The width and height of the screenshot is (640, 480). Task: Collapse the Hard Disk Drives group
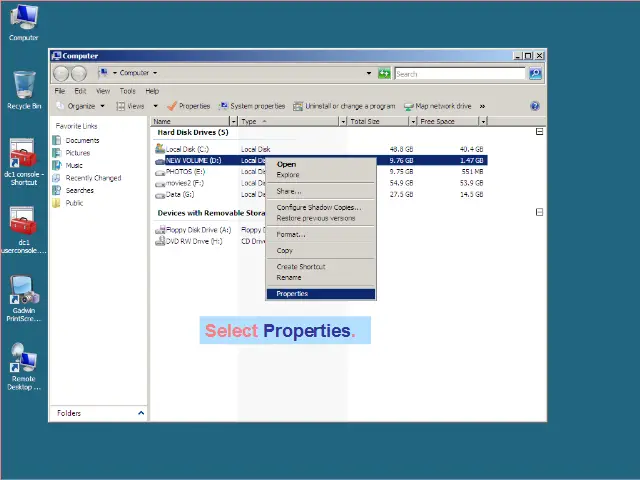(540, 132)
